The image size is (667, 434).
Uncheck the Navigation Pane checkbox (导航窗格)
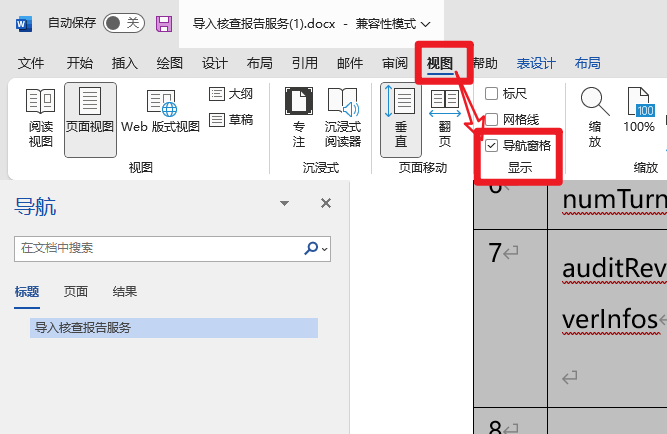[492, 145]
